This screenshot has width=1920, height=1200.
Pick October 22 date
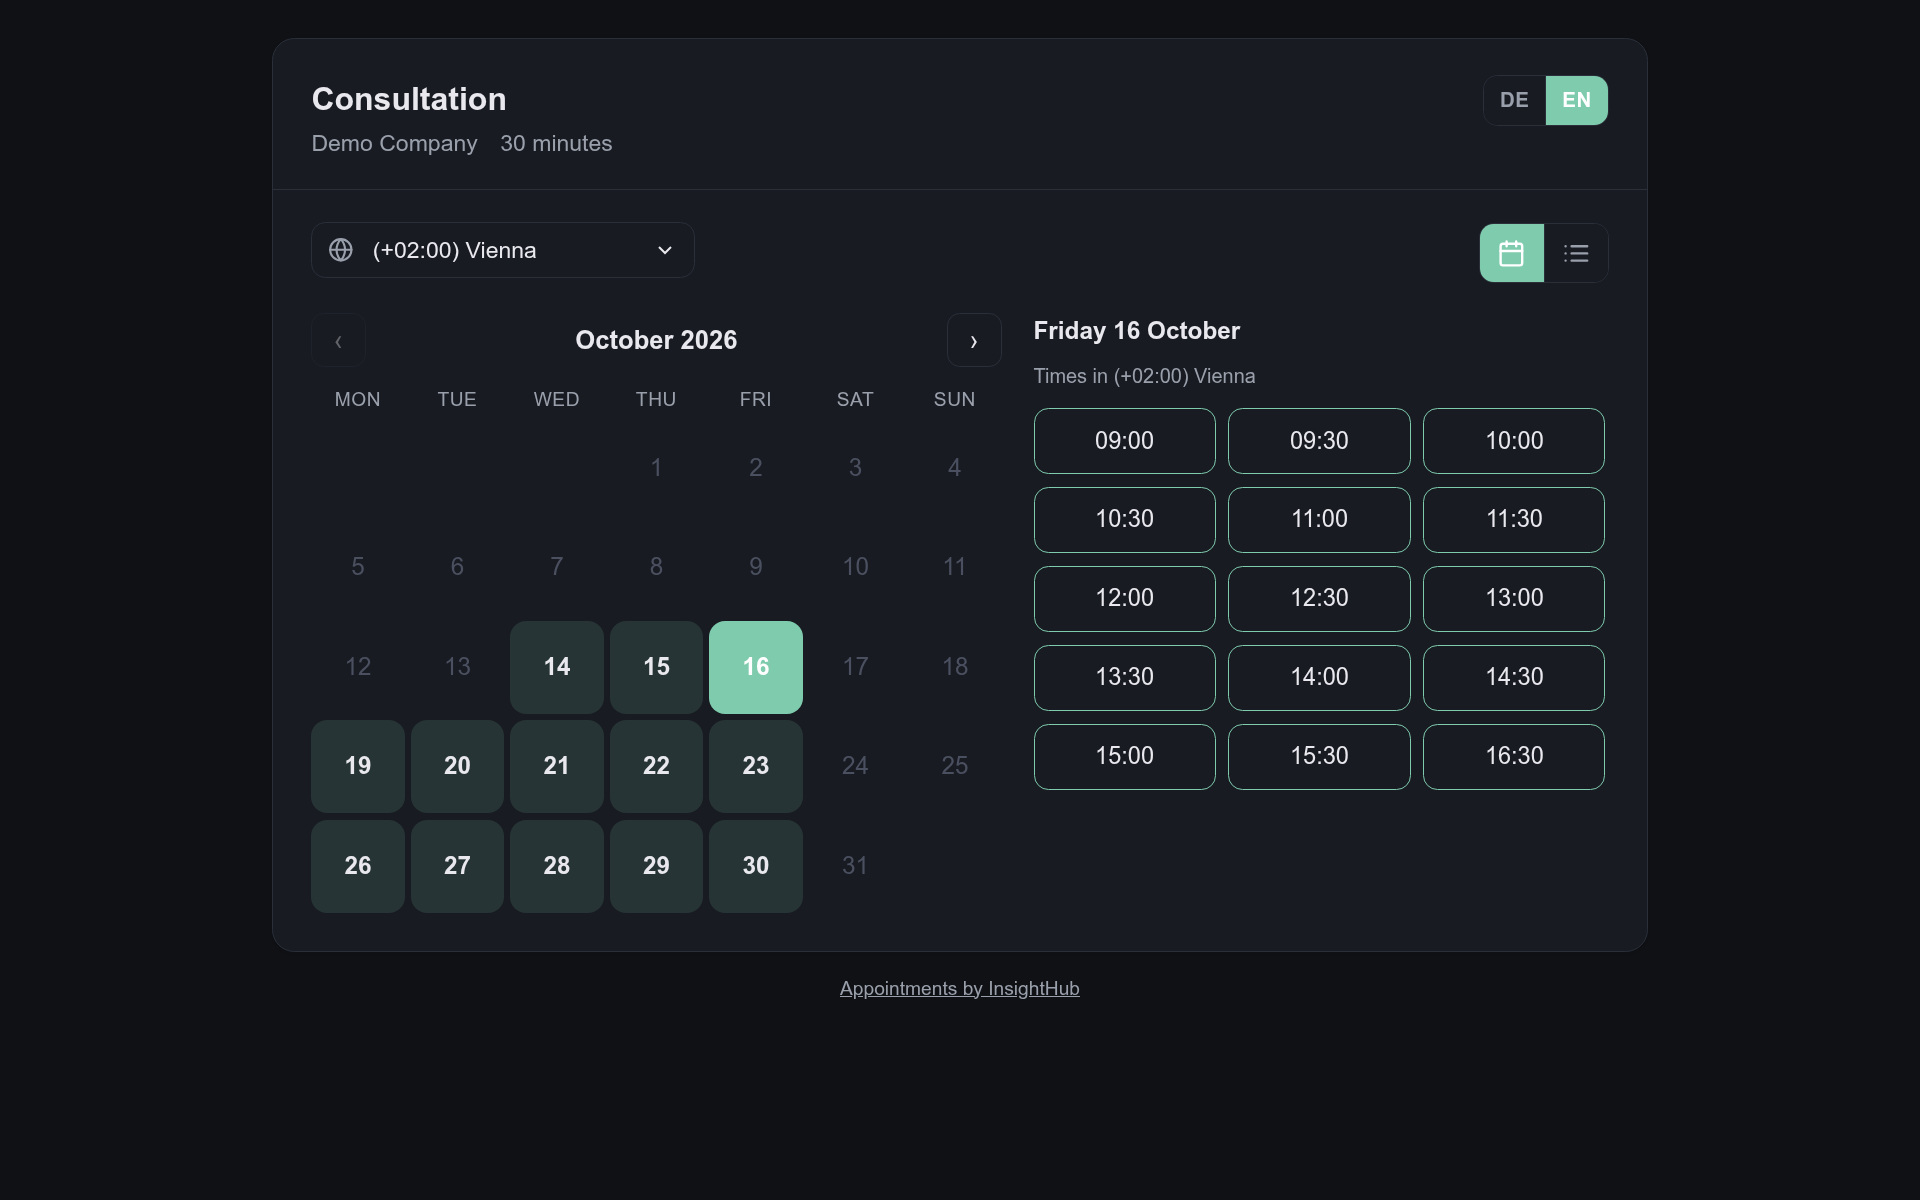click(656, 766)
